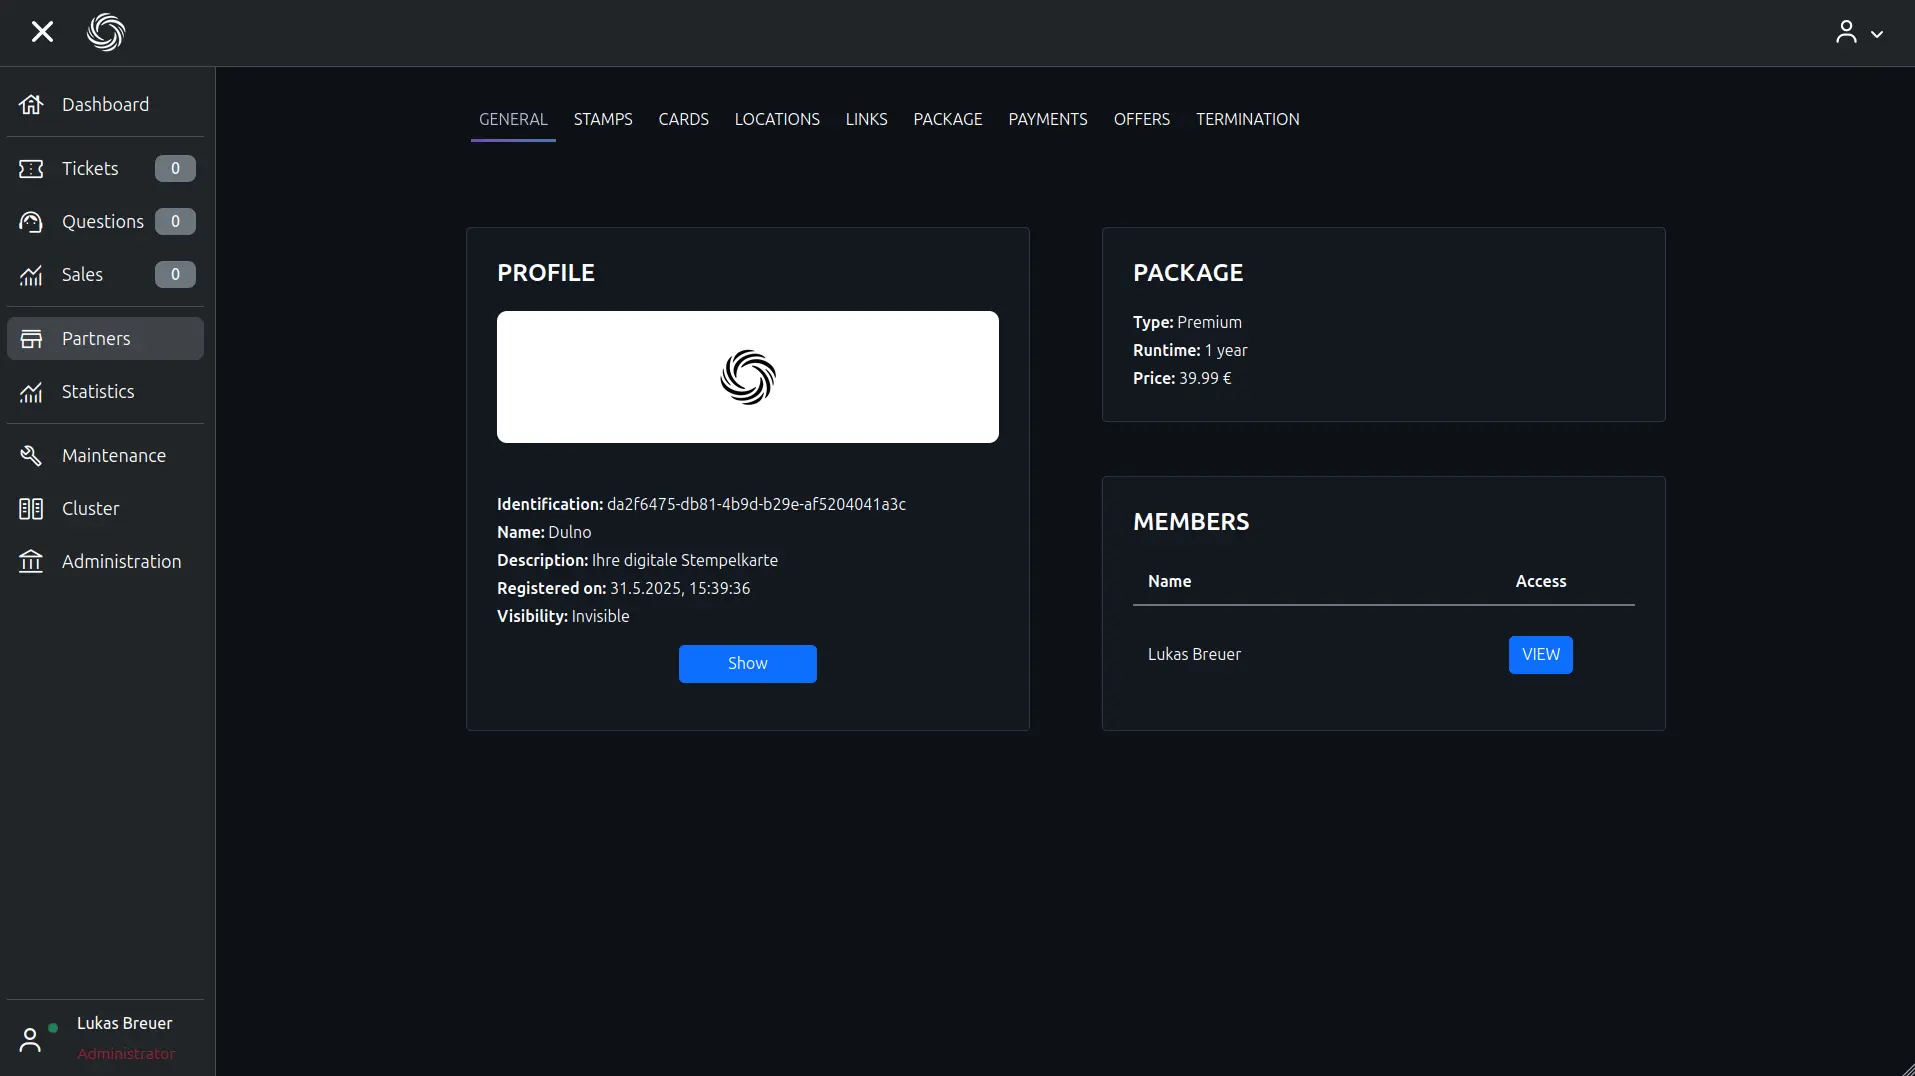Viewport: 1915px width, 1076px height.
Task: Open Tickets via the ticket icon
Action: [31, 169]
